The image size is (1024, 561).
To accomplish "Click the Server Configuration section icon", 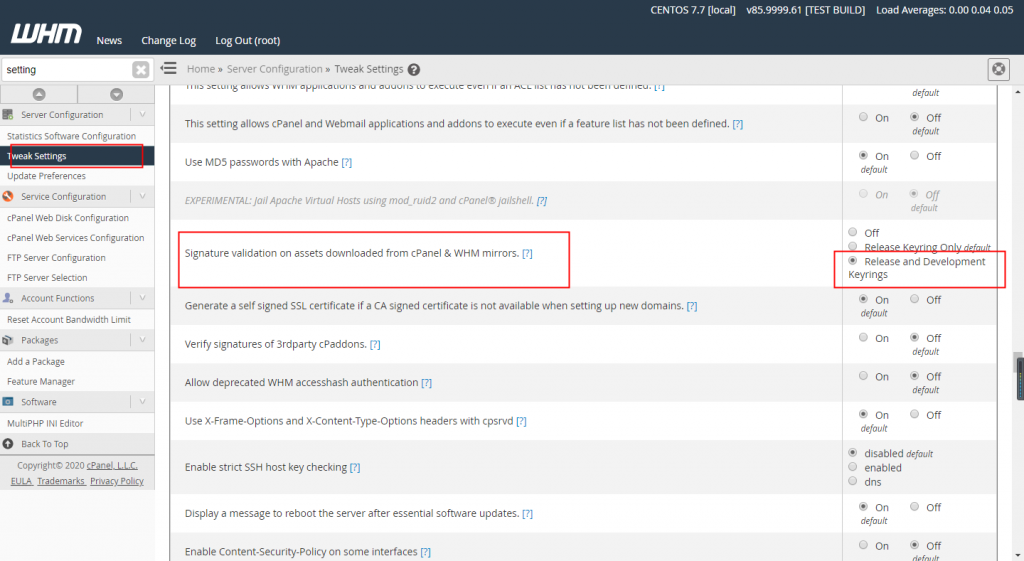I will tap(8, 115).
